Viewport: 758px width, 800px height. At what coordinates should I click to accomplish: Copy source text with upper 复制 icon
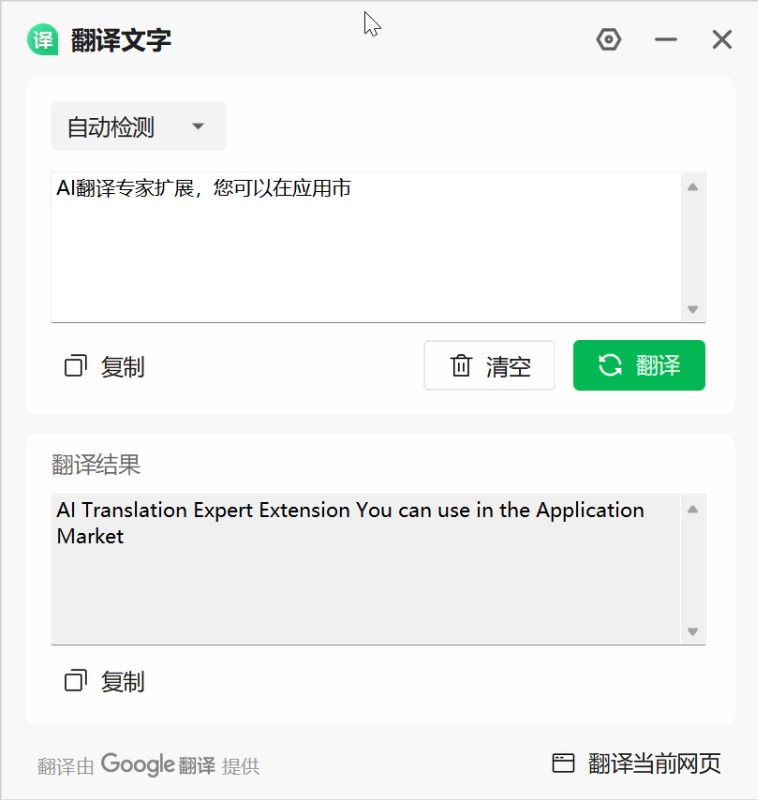click(x=76, y=366)
